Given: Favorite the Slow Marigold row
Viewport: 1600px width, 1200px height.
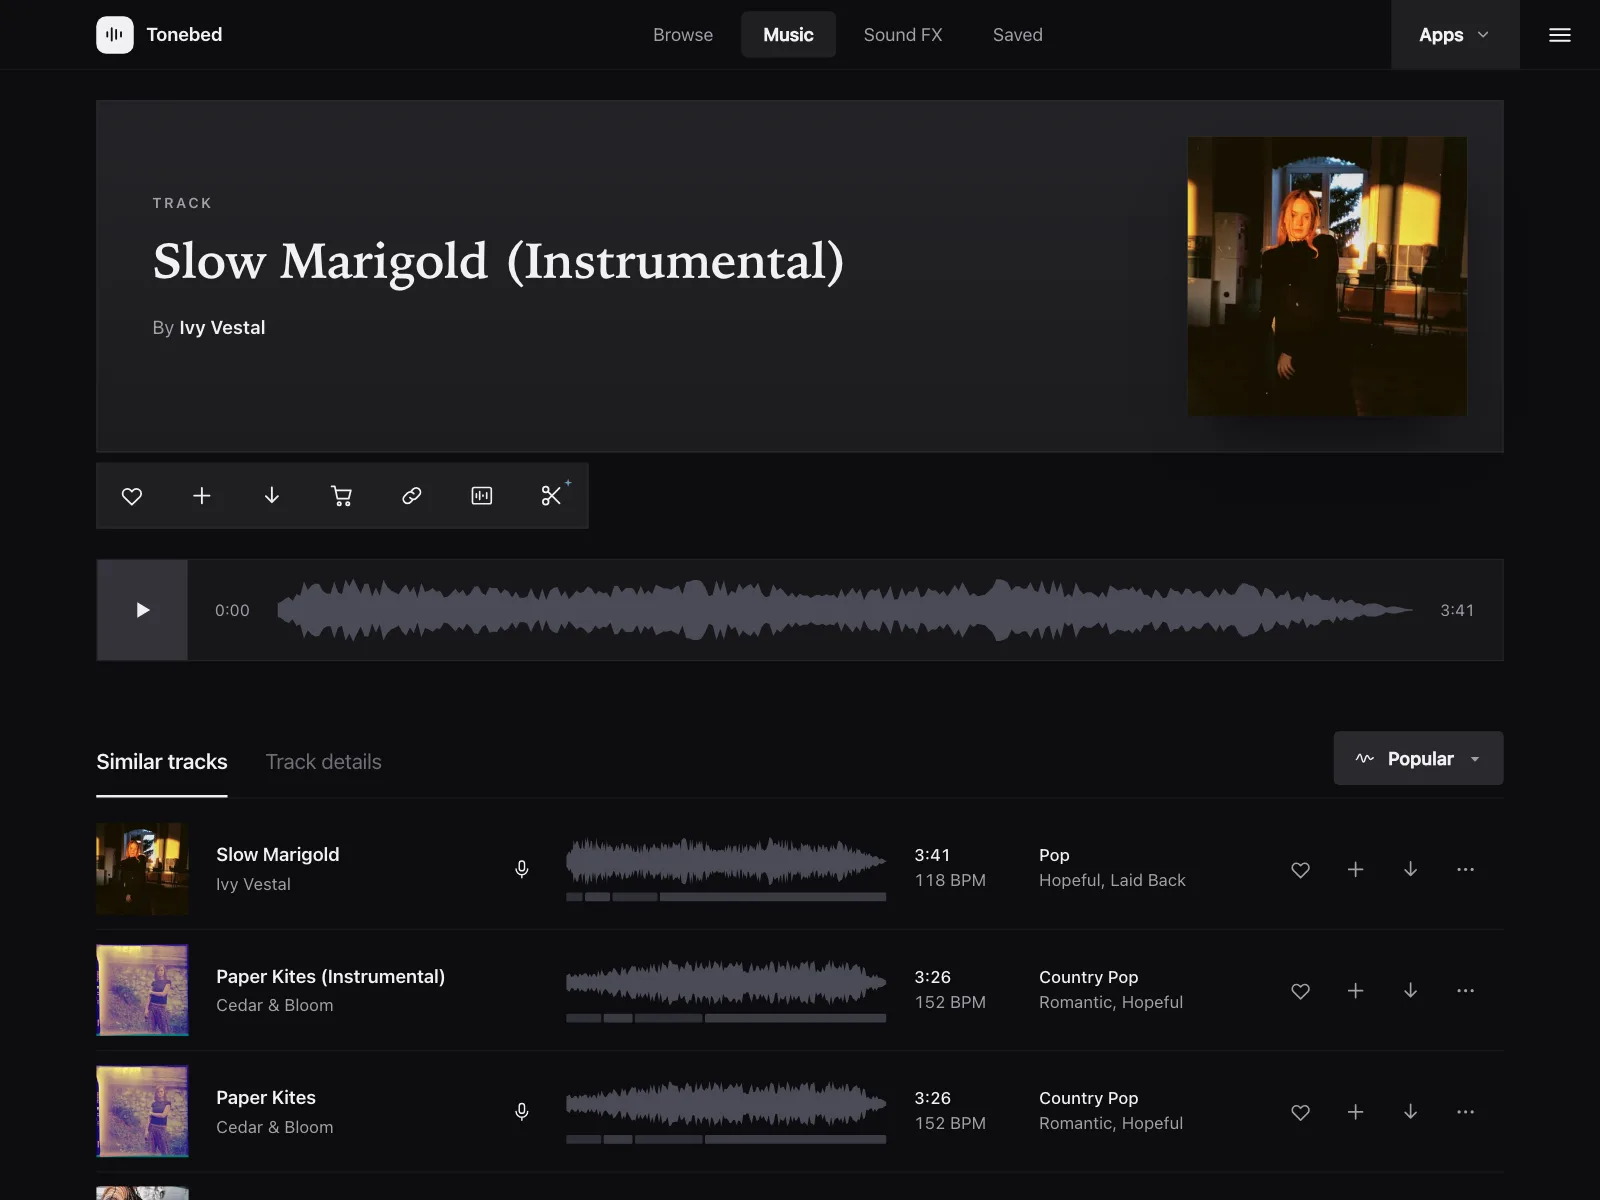Looking at the screenshot, I should coord(1300,870).
